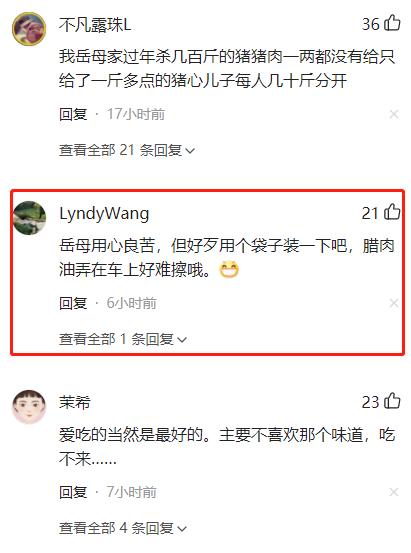Like 茉希's comment with thumbs-up icon
Viewport: 411px width, 553px height.
tap(392, 401)
